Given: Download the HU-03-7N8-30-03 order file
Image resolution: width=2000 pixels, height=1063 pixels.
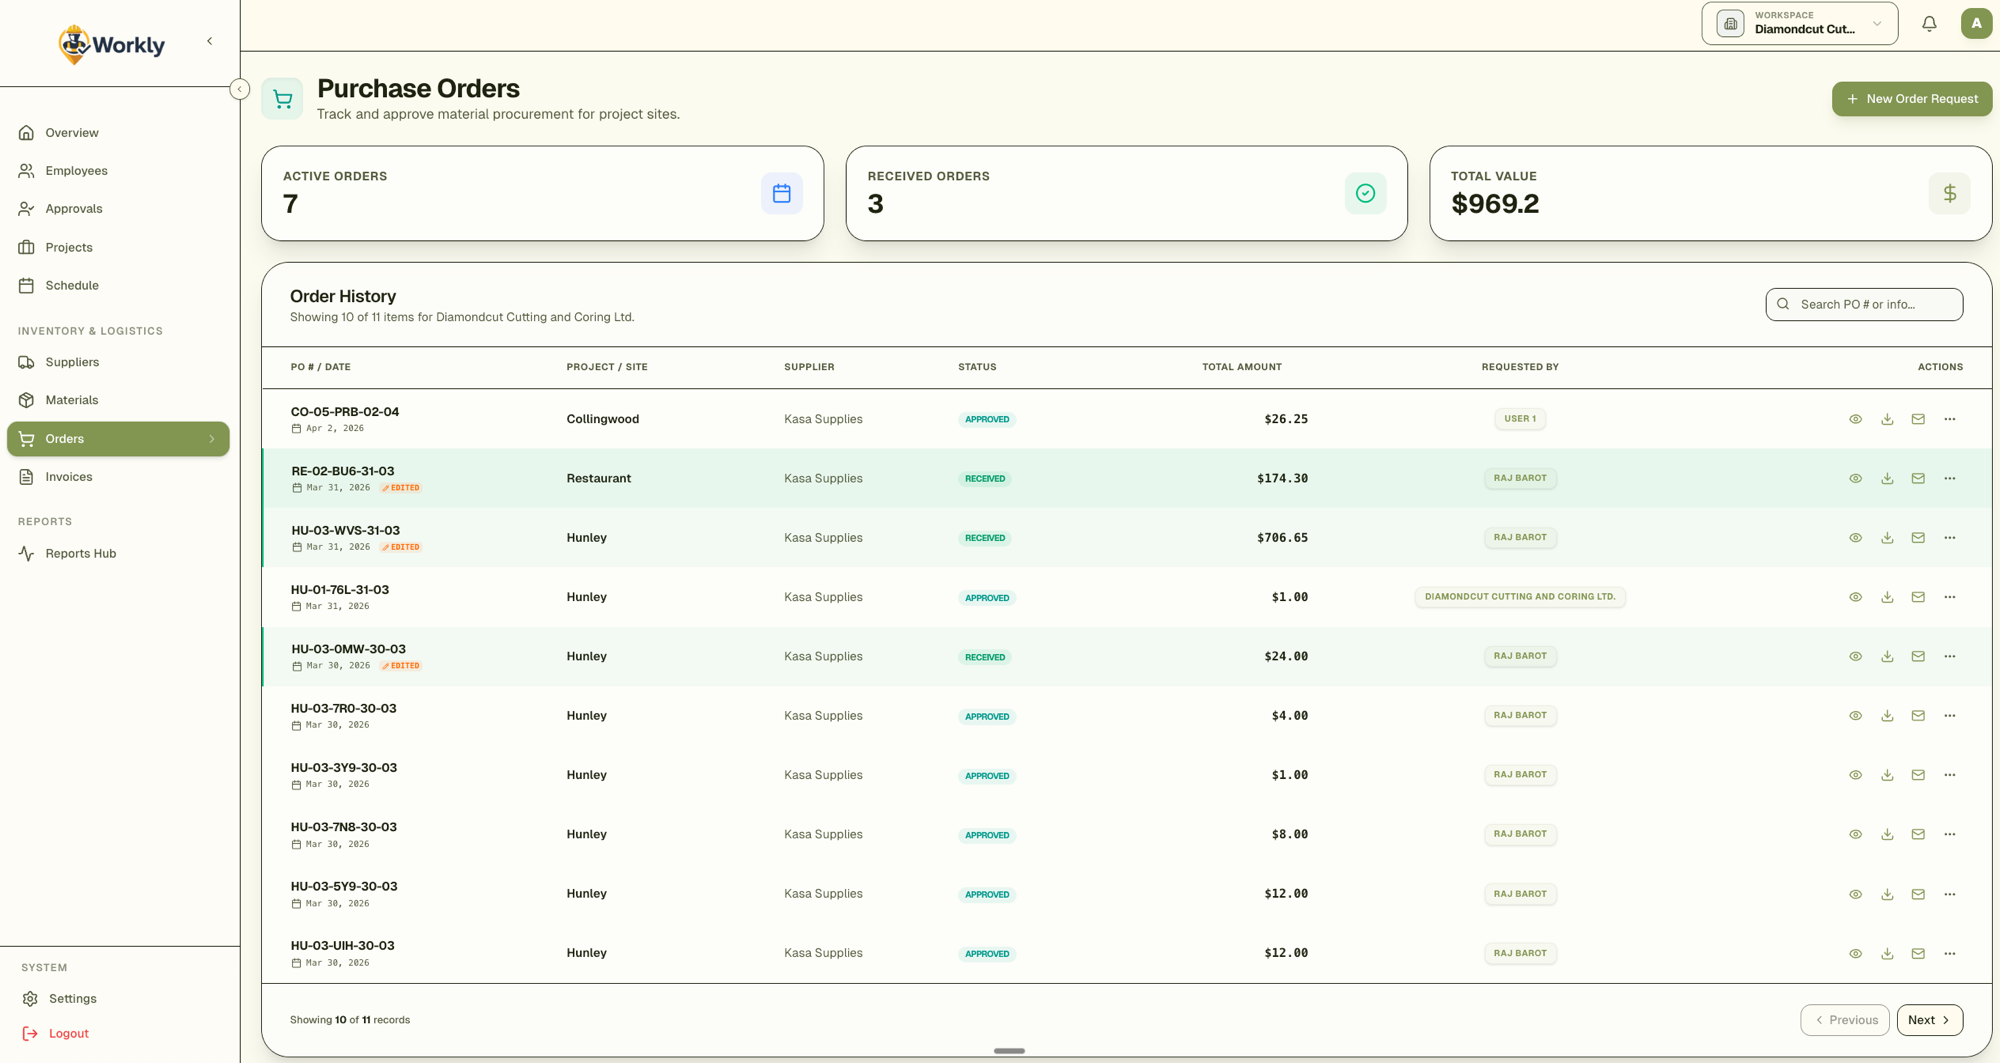Looking at the screenshot, I should [1887, 834].
